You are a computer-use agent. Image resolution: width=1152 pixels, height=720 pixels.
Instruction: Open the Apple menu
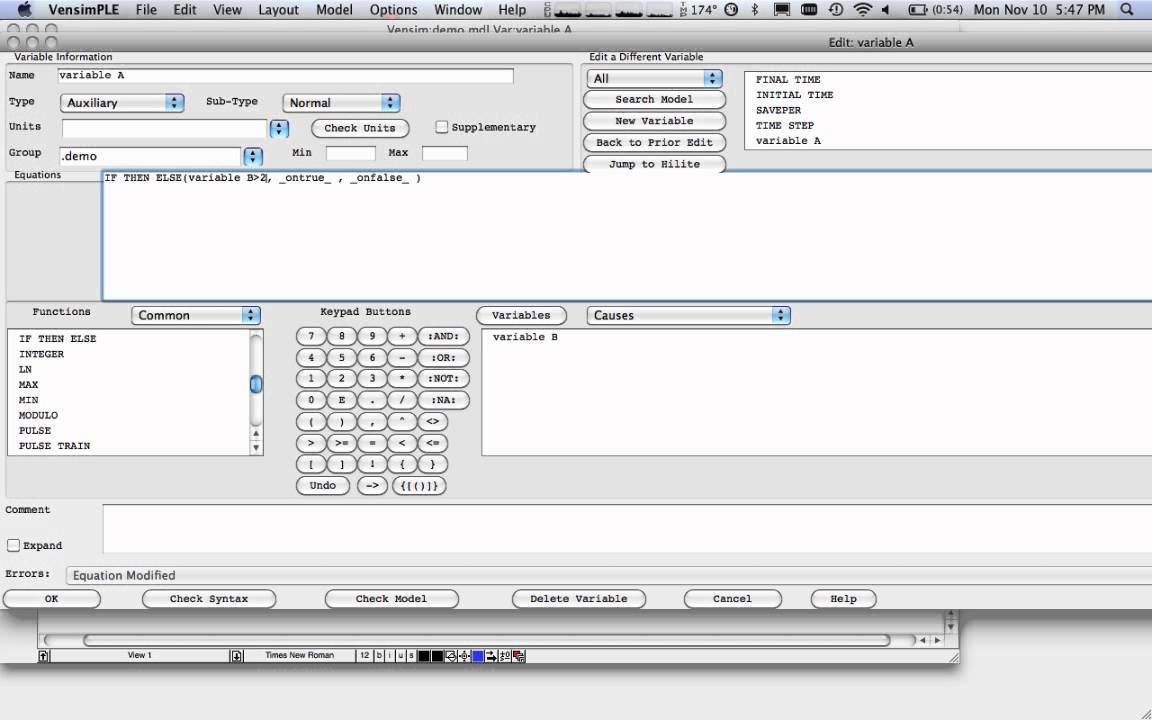pyautogui.click(x=24, y=10)
